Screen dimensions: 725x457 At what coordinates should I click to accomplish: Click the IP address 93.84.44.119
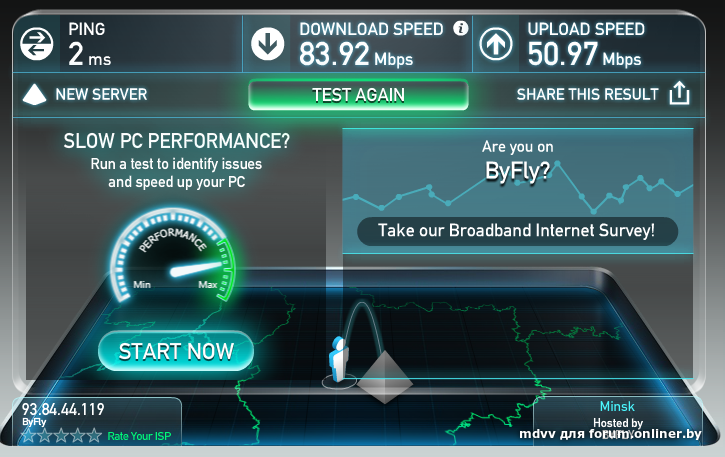click(x=63, y=409)
